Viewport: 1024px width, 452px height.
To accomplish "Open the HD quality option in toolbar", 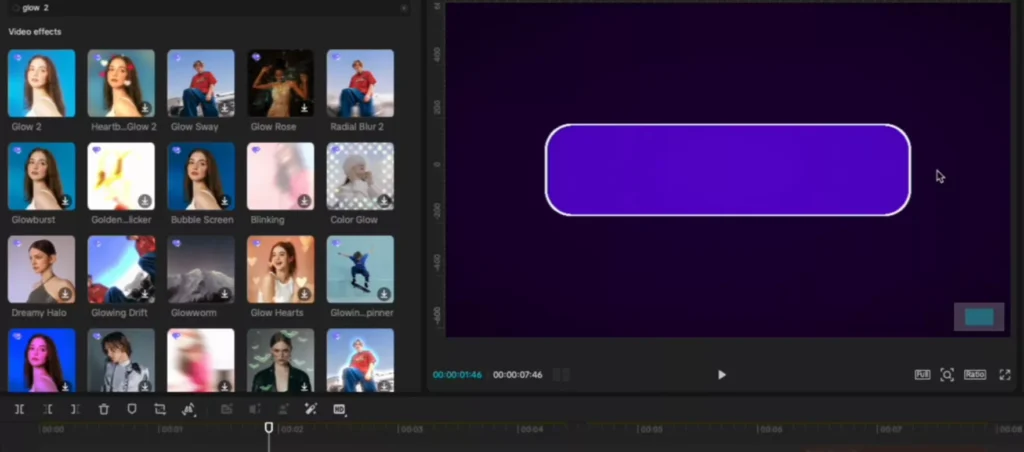I will [339, 409].
